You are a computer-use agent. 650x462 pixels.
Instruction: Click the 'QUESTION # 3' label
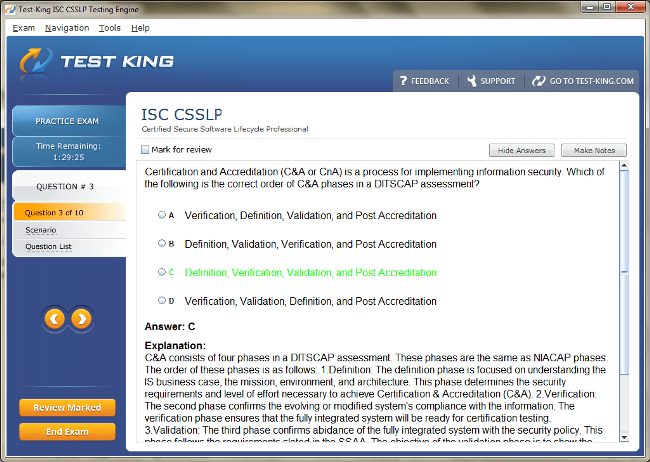[65, 186]
